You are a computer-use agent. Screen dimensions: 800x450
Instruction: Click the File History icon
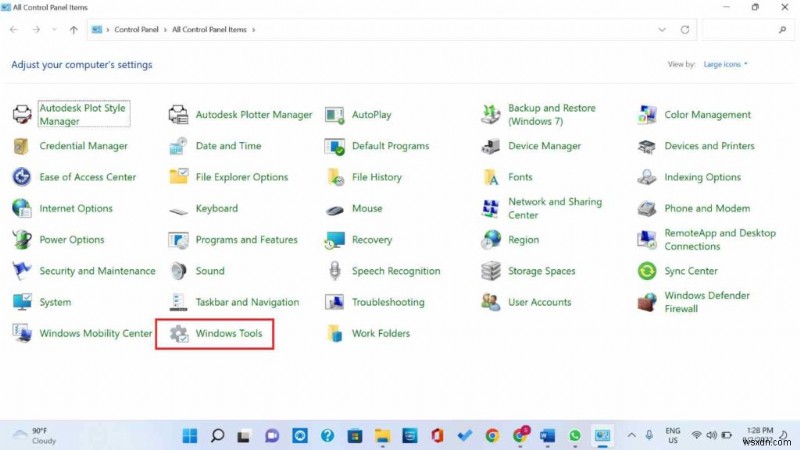click(x=334, y=177)
